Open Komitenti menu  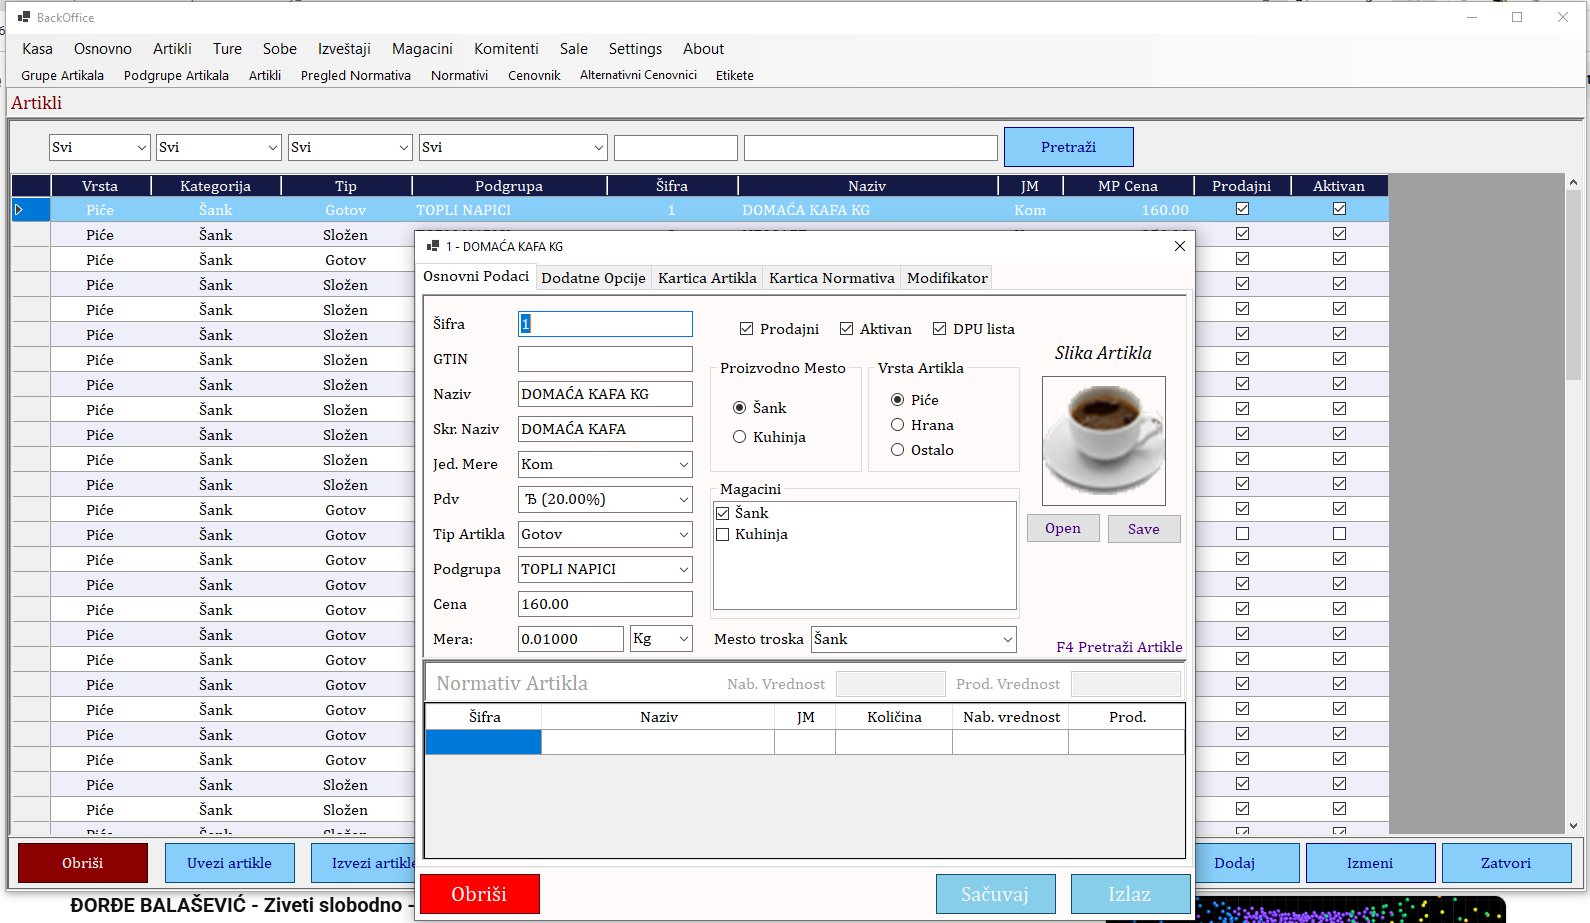506,48
